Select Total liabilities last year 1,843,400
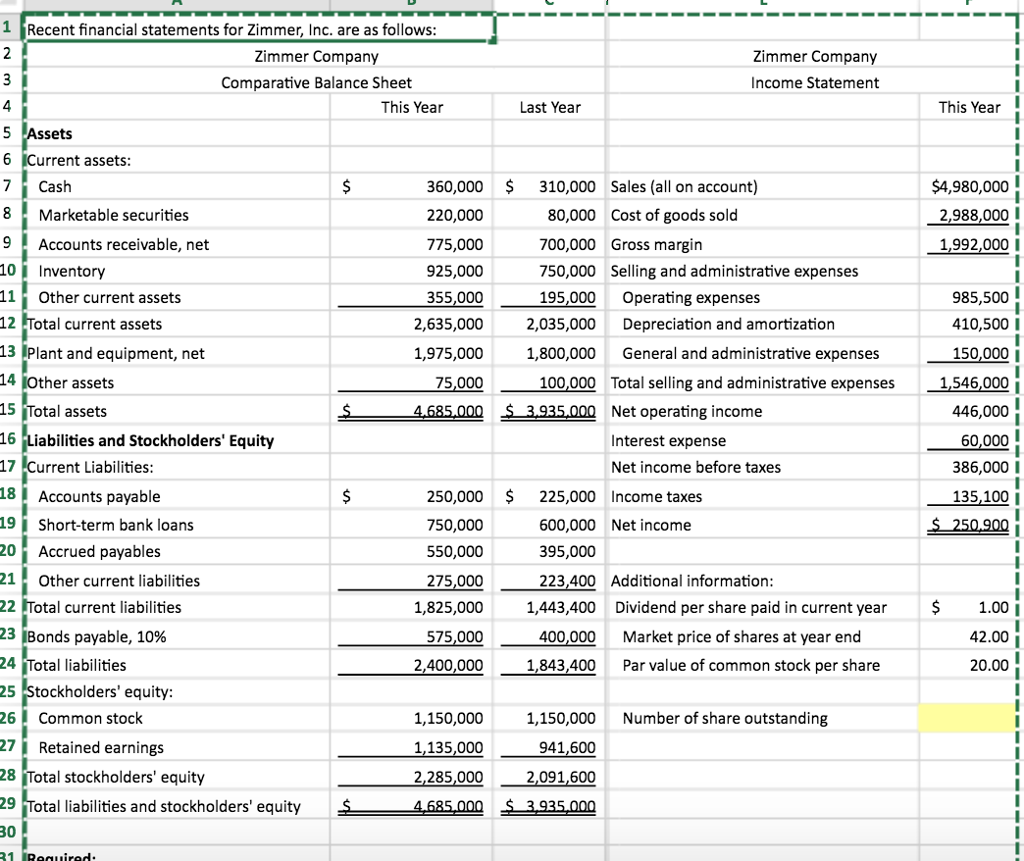The image size is (1024, 861). 561,665
